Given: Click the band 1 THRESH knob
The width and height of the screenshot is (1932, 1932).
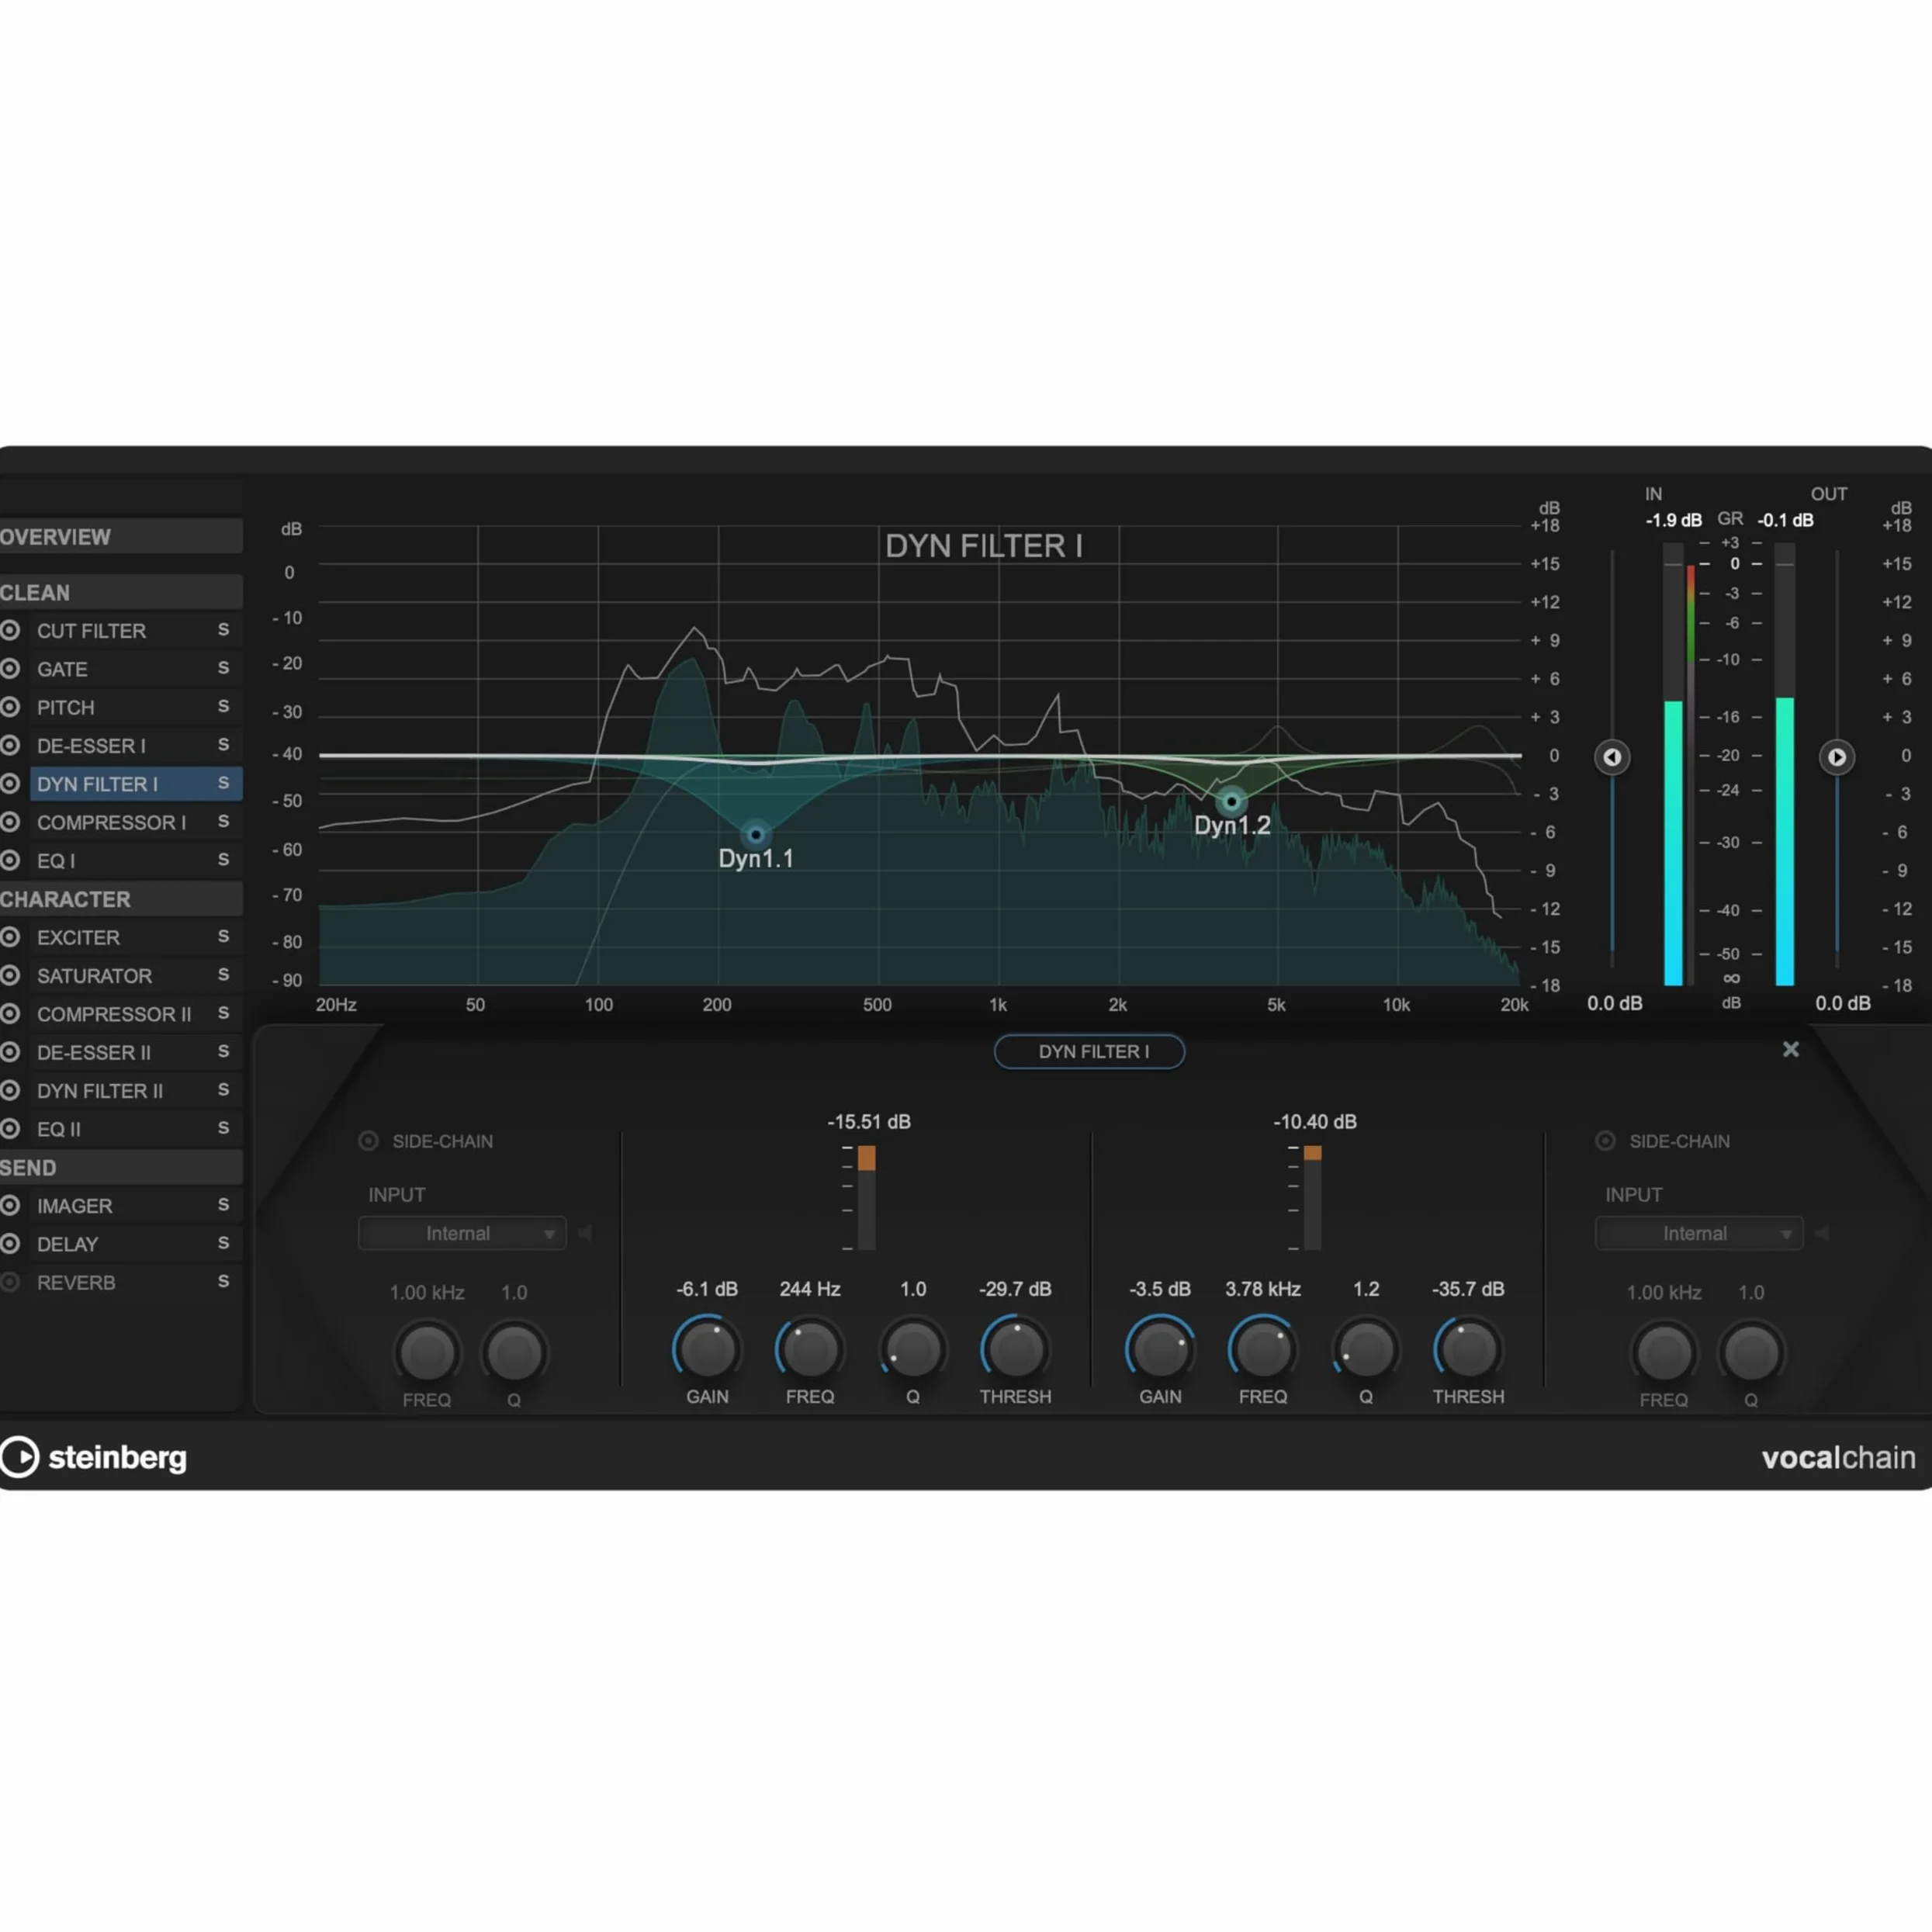Looking at the screenshot, I should (1015, 1349).
